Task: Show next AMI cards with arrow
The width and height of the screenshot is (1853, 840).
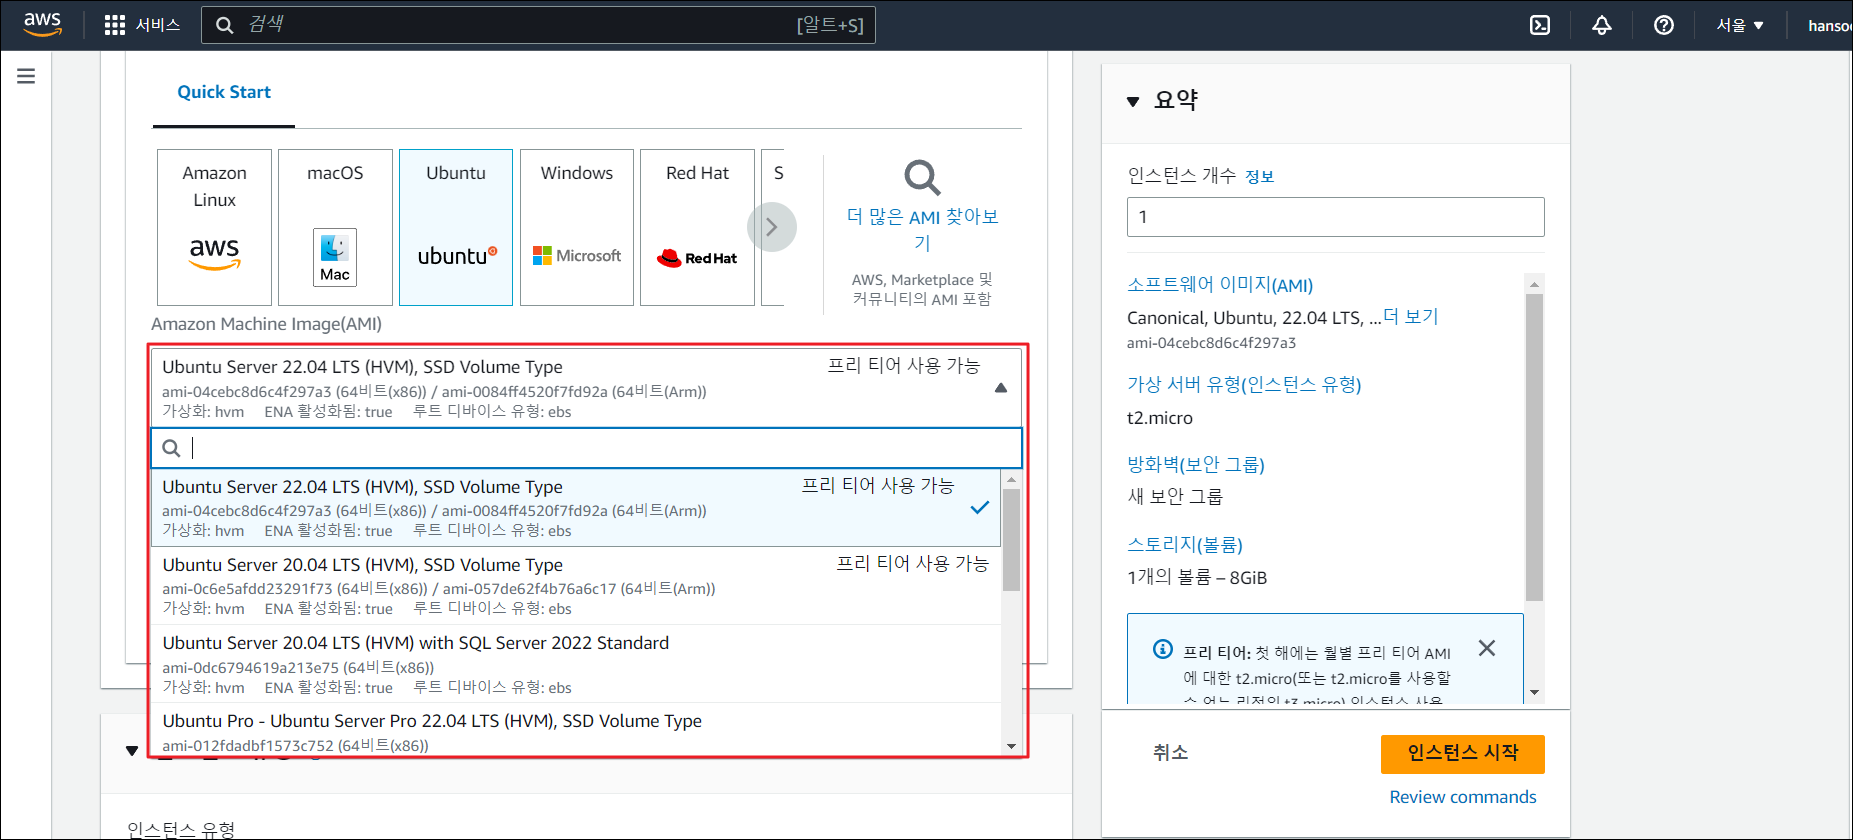Action: (771, 227)
